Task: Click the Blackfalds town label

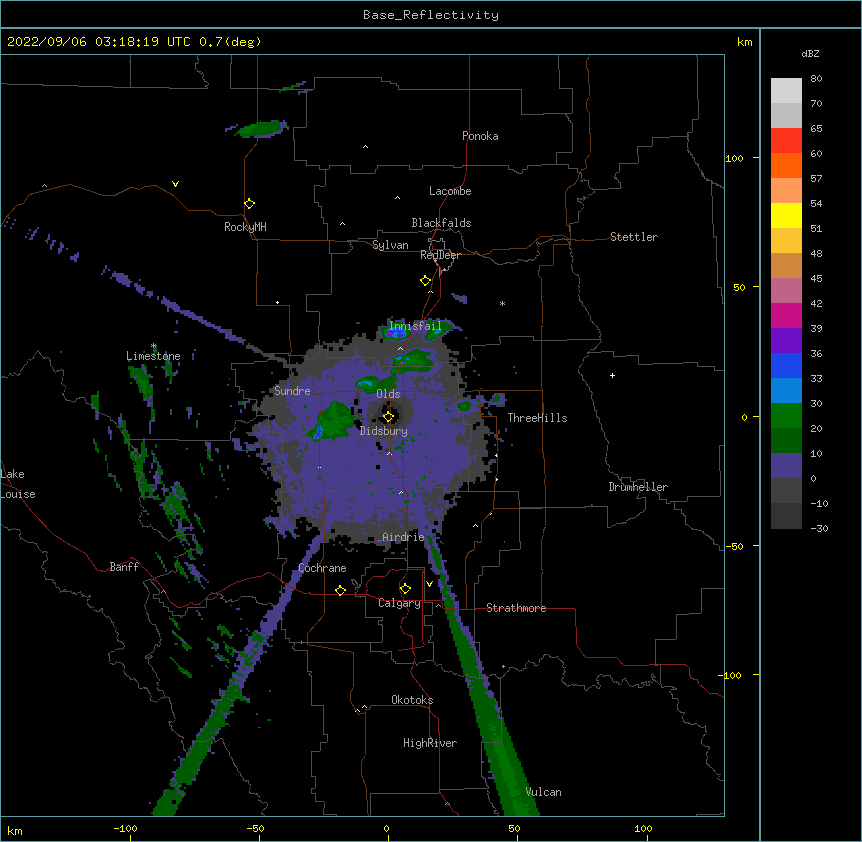Action: tap(441, 223)
